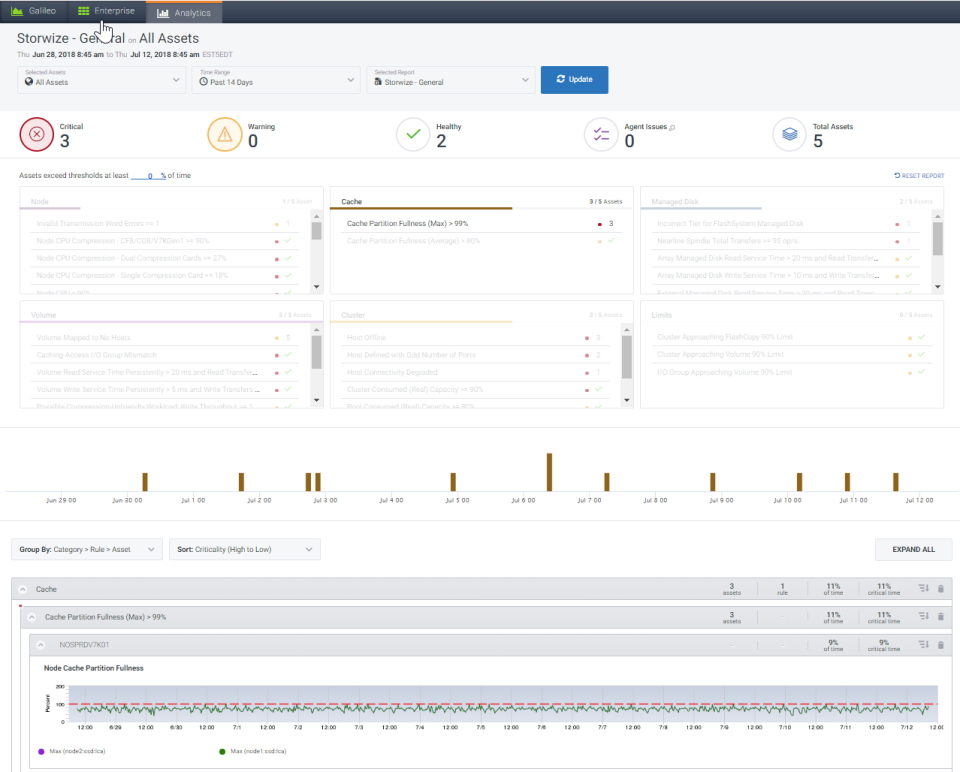
Task: Open the Group By dropdown
Action: [87, 549]
